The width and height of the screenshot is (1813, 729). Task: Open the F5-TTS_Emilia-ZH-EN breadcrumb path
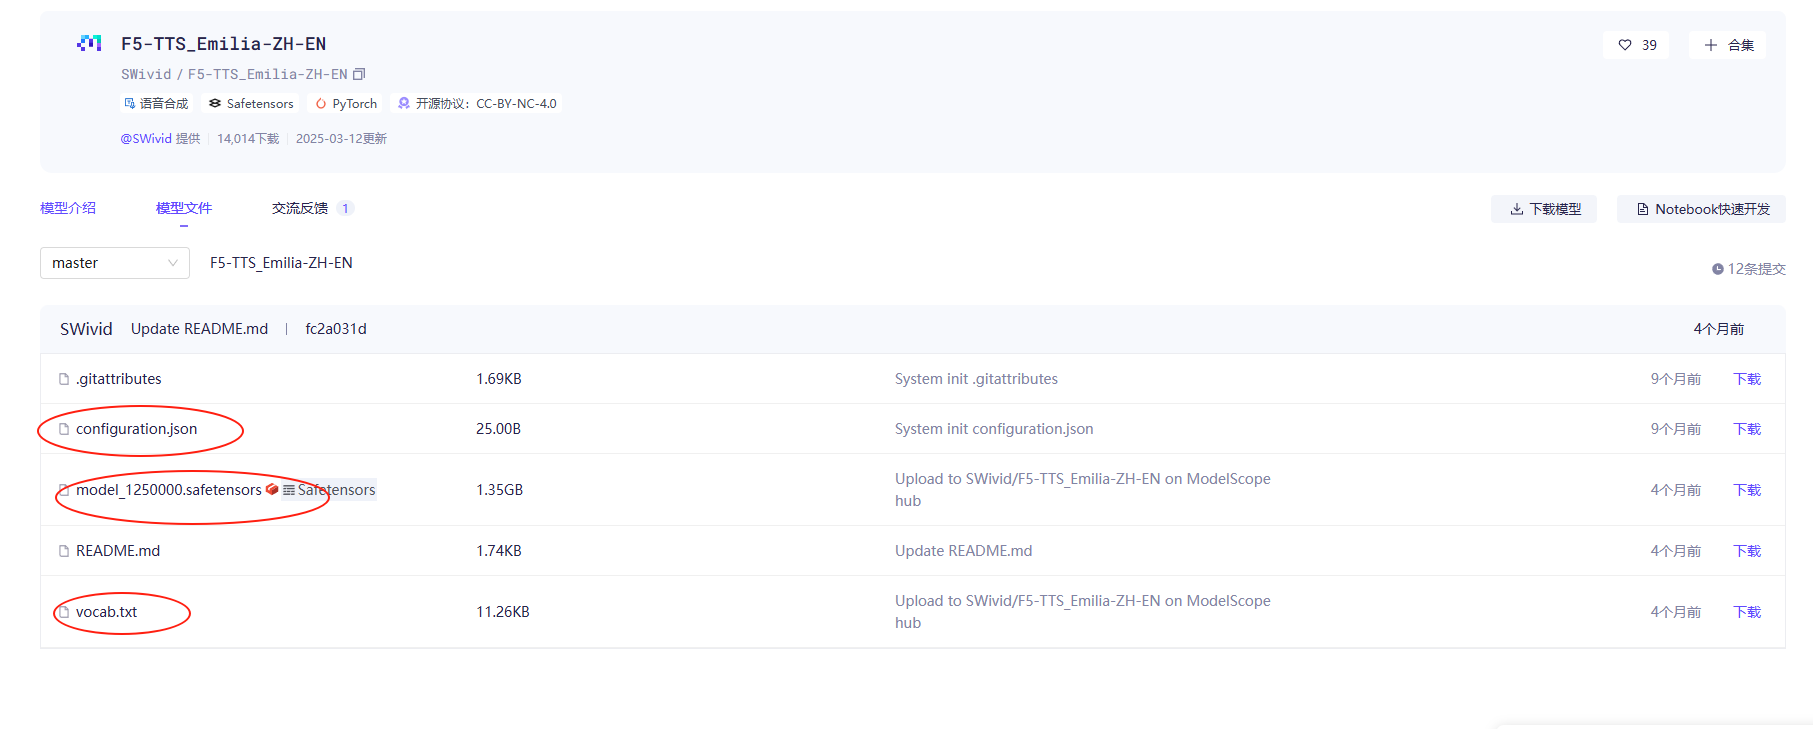(281, 263)
